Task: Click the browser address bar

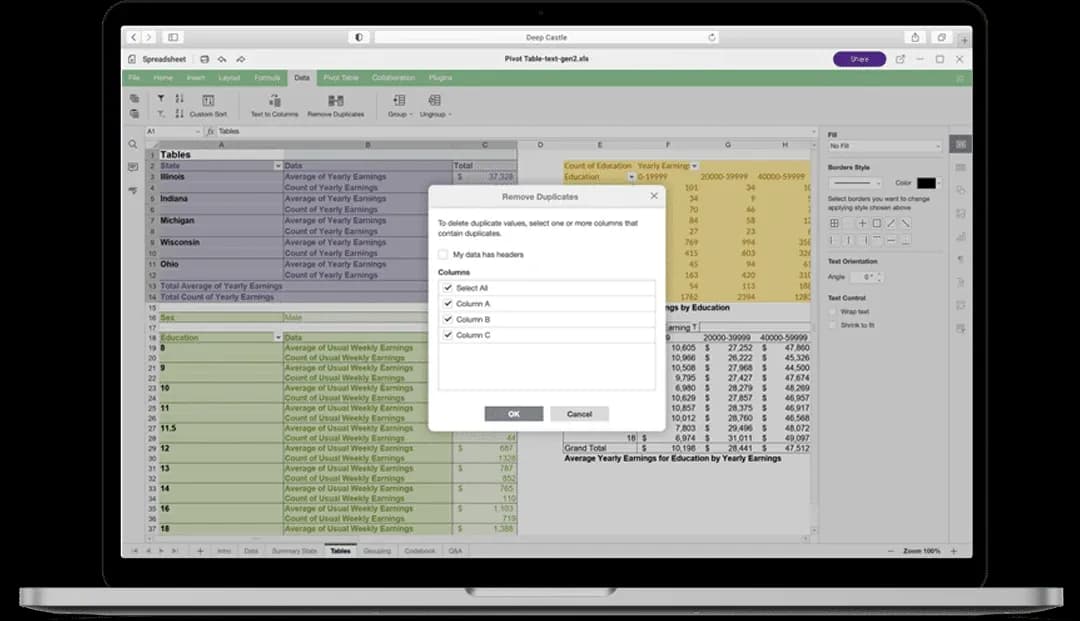Action: click(546, 37)
